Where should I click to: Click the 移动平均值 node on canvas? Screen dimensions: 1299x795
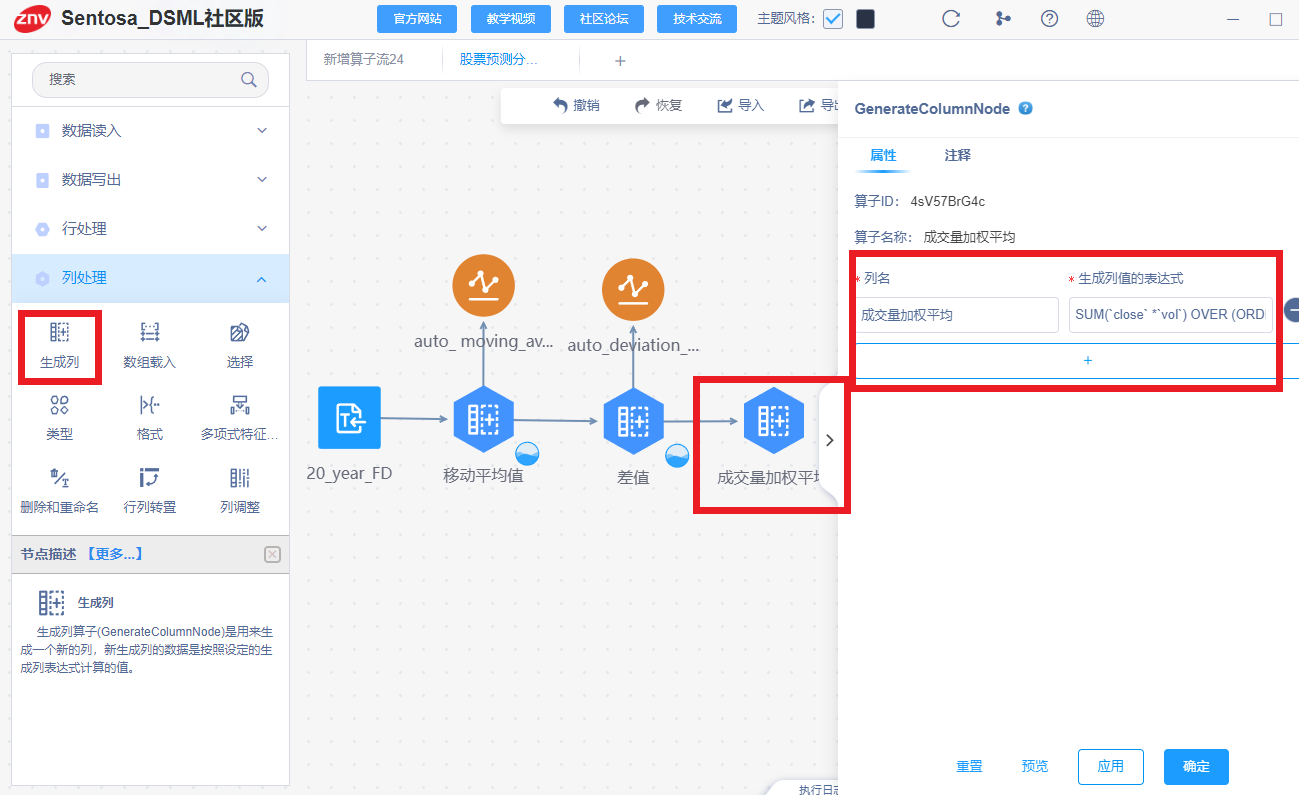(x=483, y=420)
